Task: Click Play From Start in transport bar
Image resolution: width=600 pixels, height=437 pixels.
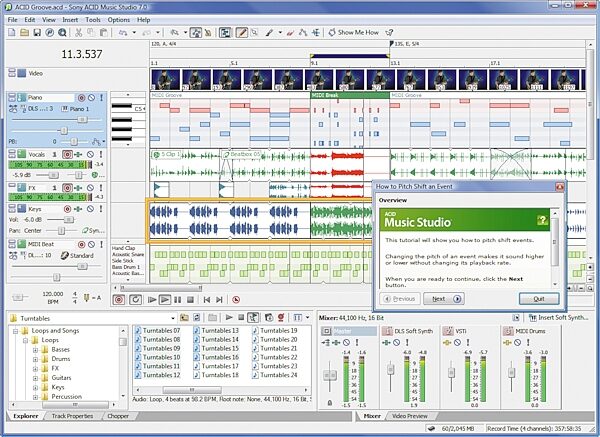Action: [x=152, y=300]
